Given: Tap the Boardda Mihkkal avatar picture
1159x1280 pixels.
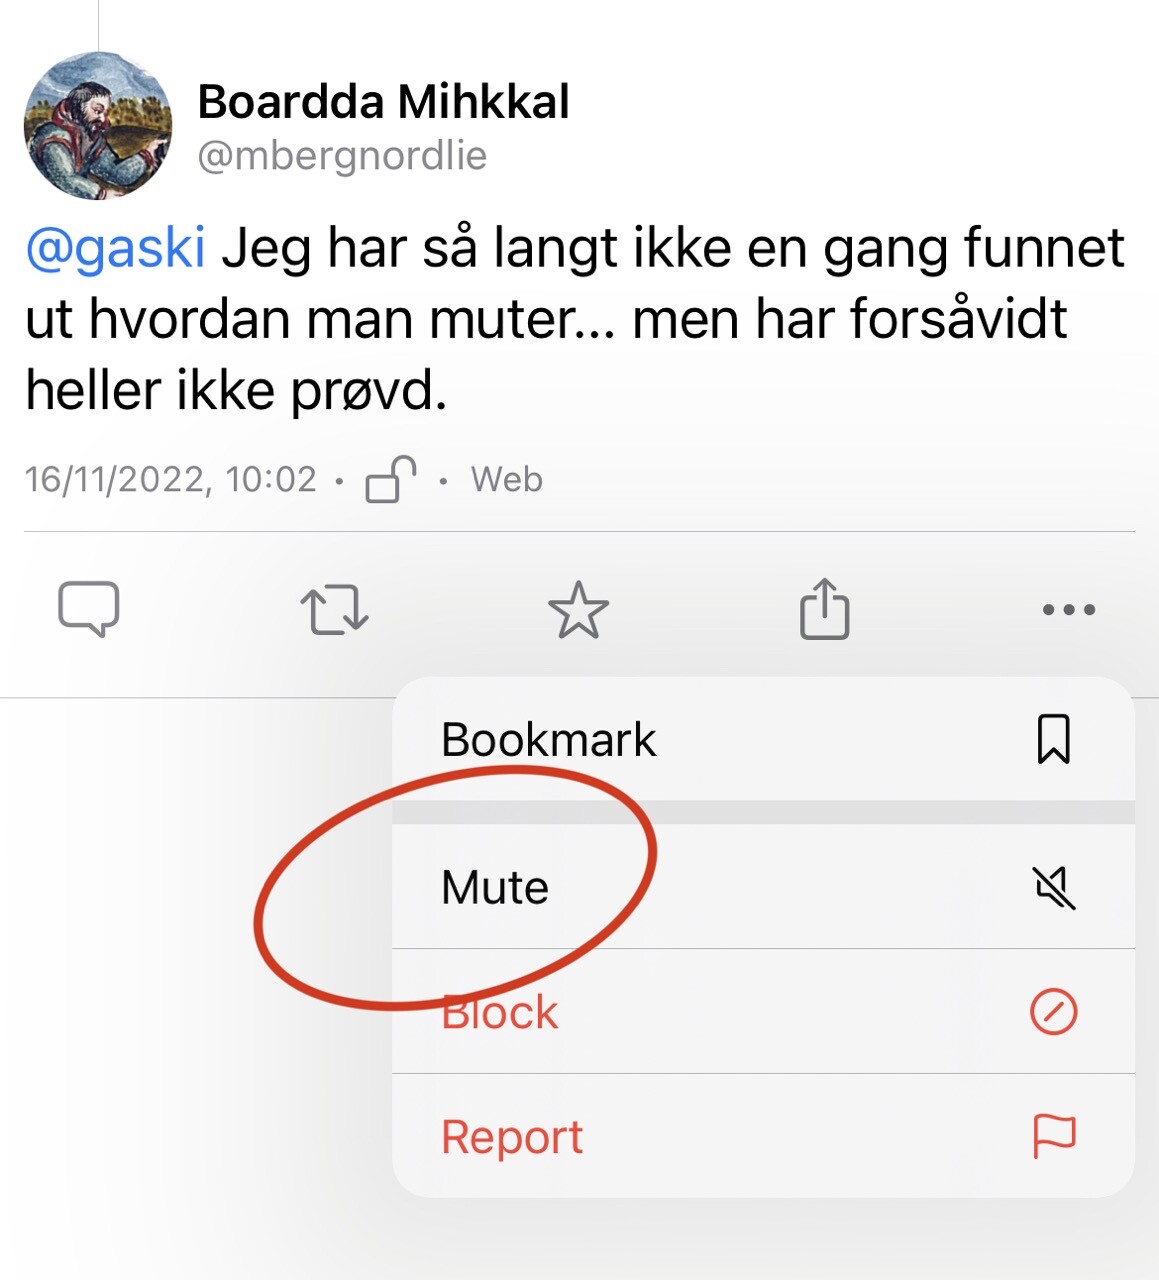Looking at the screenshot, I should (98, 126).
